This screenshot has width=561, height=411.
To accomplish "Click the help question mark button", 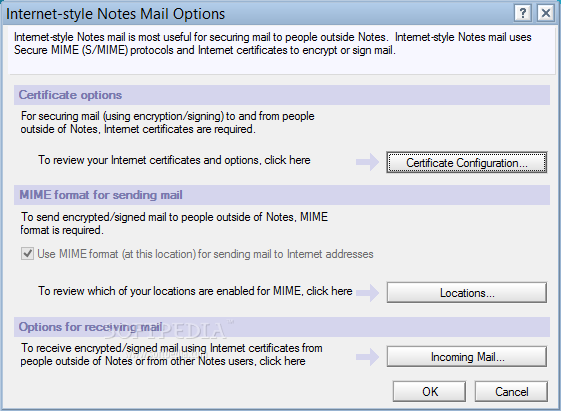I will (x=522, y=13).
